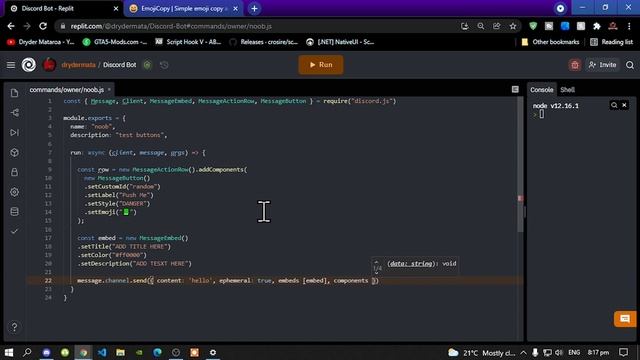Screen dimensions: 640x360
Task: Invite collaborators to the repl
Action: tap(602, 65)
